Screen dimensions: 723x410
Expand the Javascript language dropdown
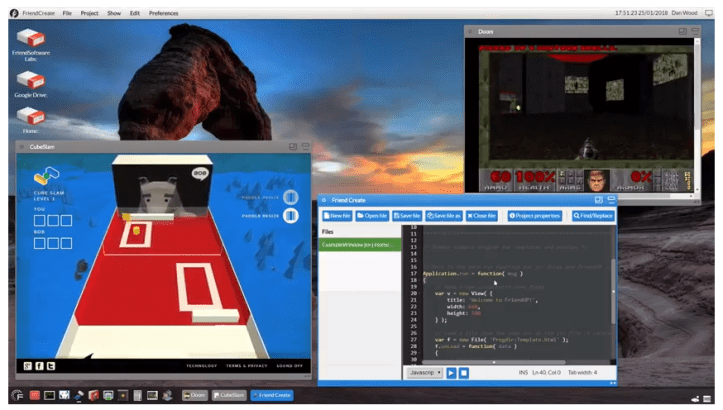coord(423,373)
